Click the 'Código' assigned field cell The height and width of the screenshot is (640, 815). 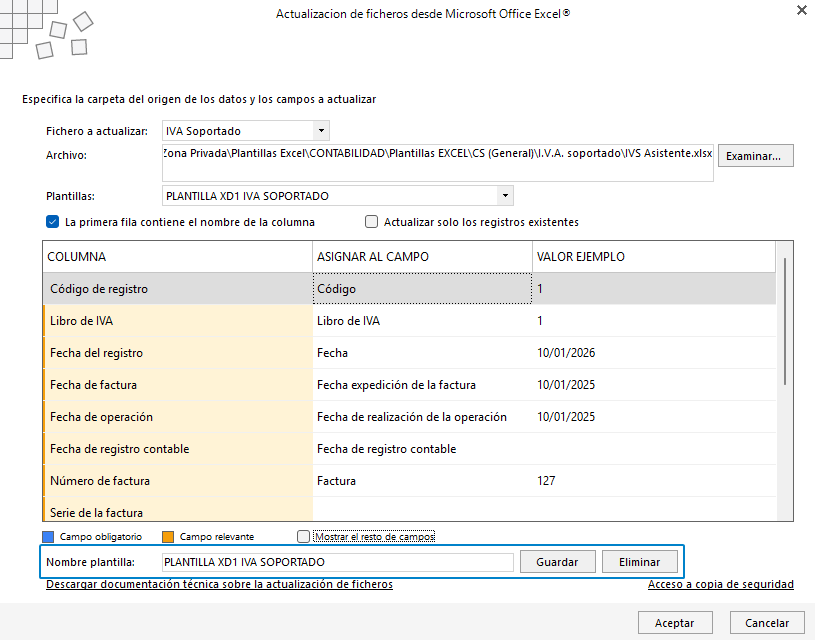422,289
